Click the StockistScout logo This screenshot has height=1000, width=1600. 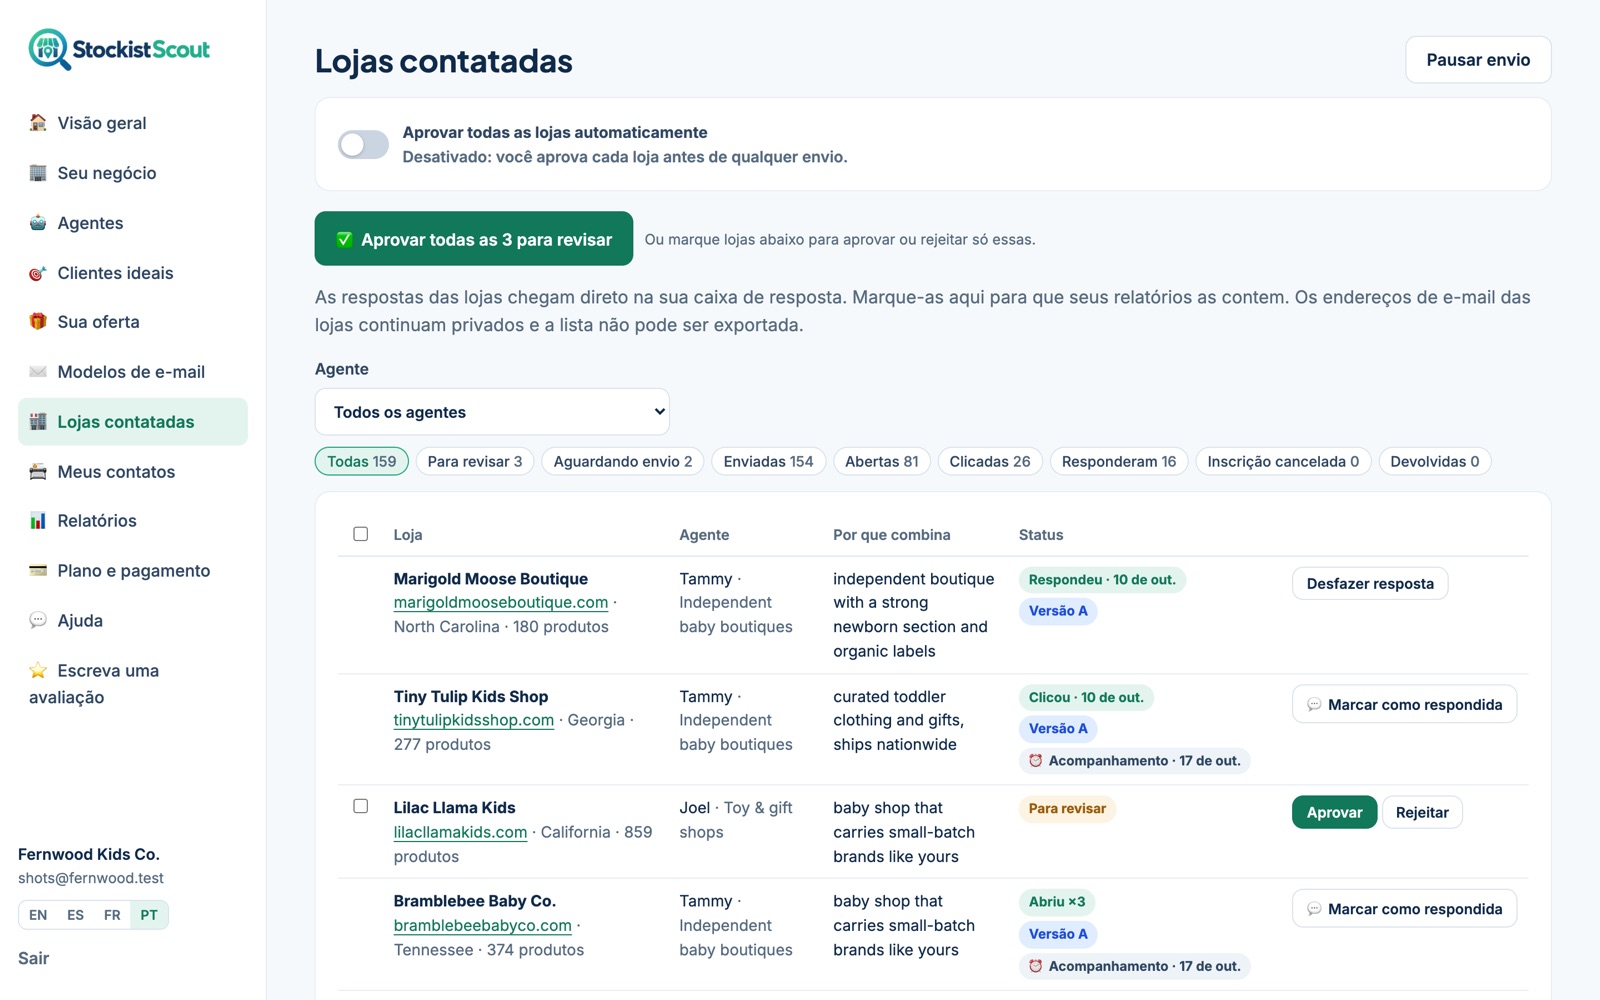click(119, 49)
